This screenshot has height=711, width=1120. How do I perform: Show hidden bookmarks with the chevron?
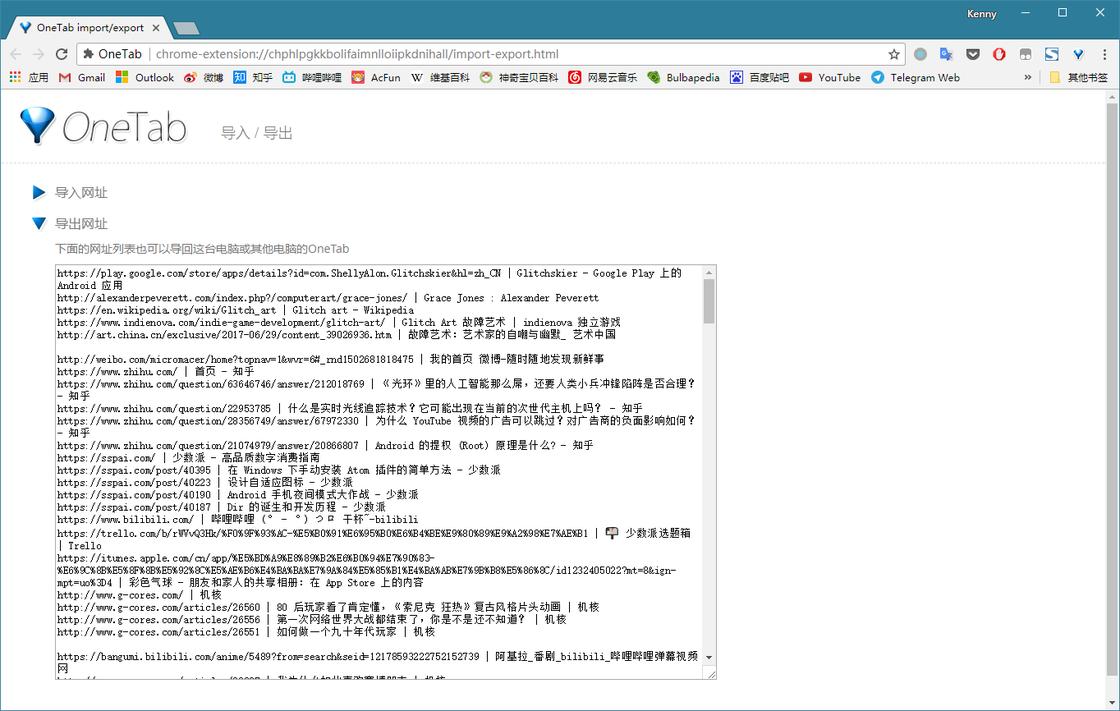point(1028,77)
